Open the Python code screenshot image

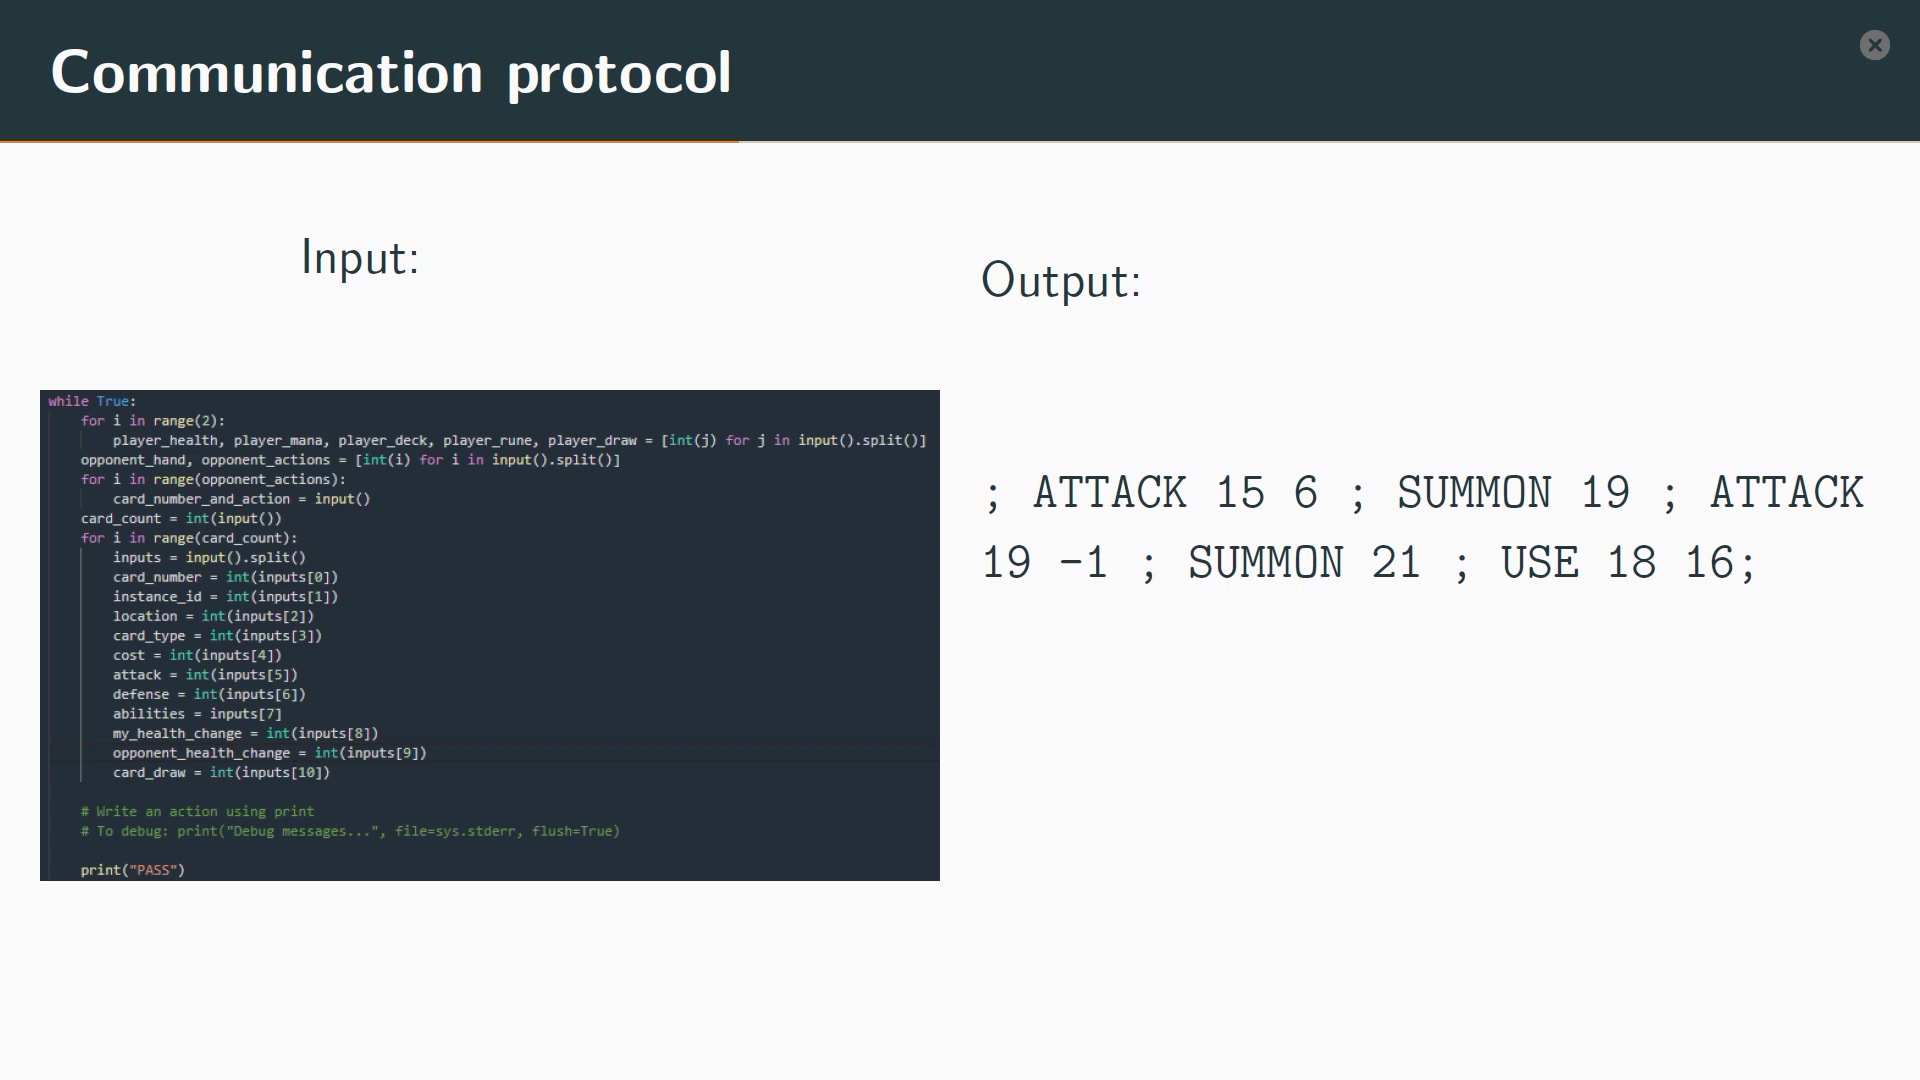(490, 635)
